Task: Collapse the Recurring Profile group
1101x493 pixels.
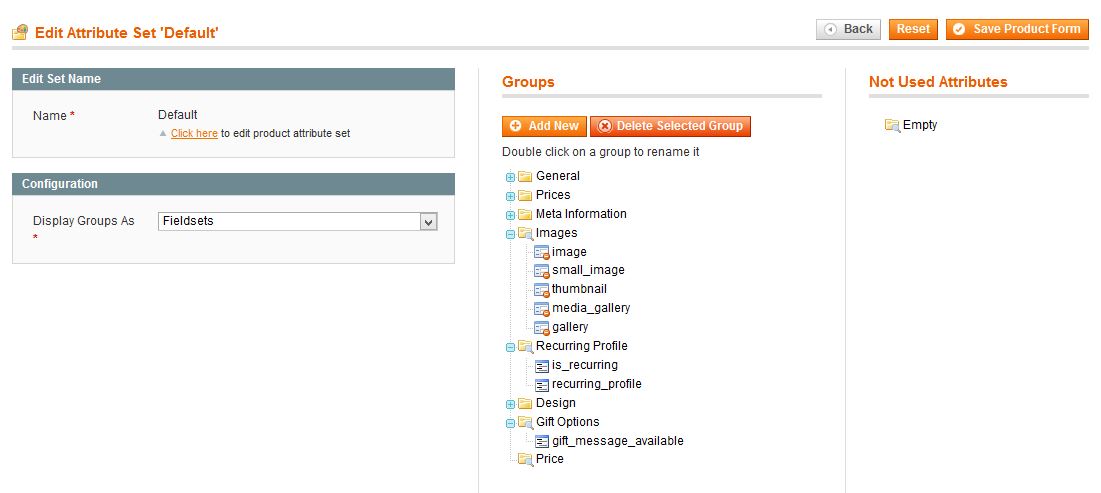Action: [510, 347]
